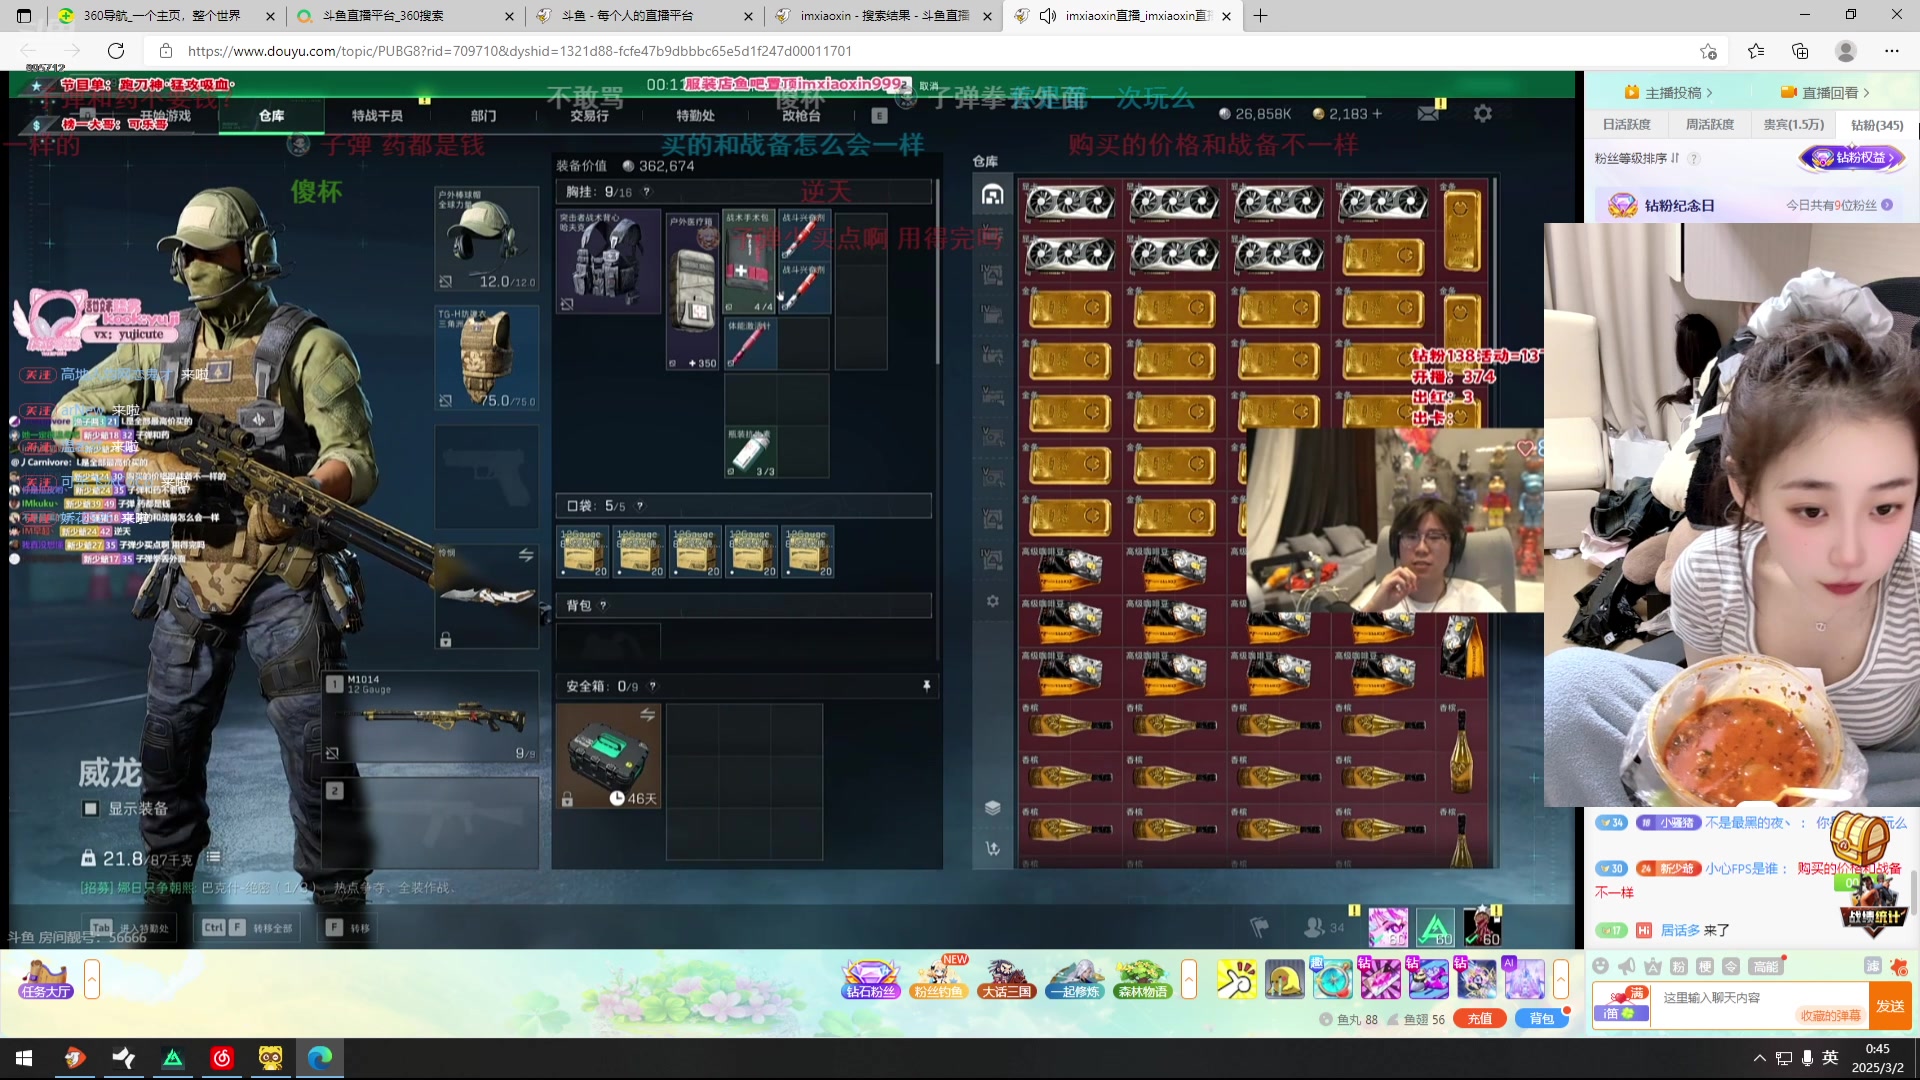This screenshot has height=1080, width=1920.
Task: Click the 令 command chat icon
Action: coord(1731,966)
